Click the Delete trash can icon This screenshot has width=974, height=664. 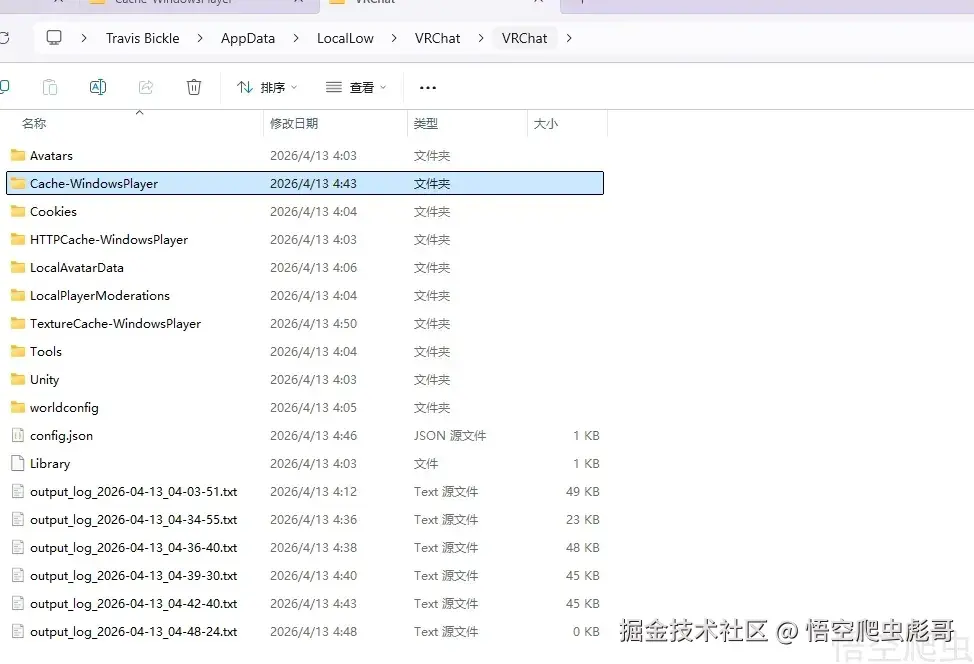pos(194,87)
